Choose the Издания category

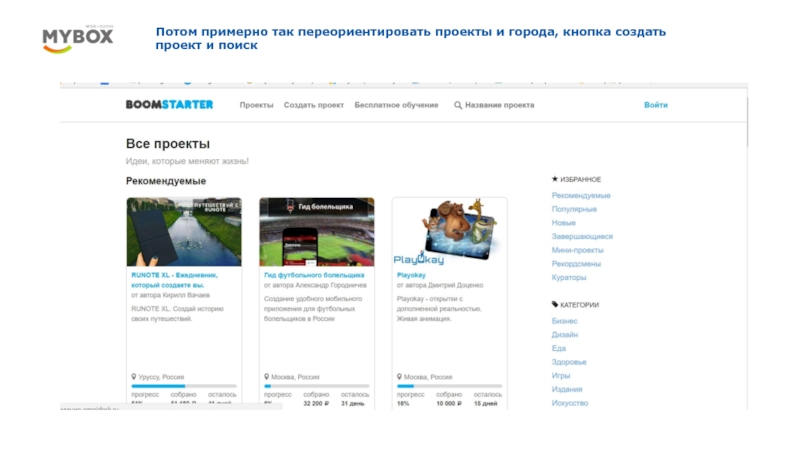(567, 389)
